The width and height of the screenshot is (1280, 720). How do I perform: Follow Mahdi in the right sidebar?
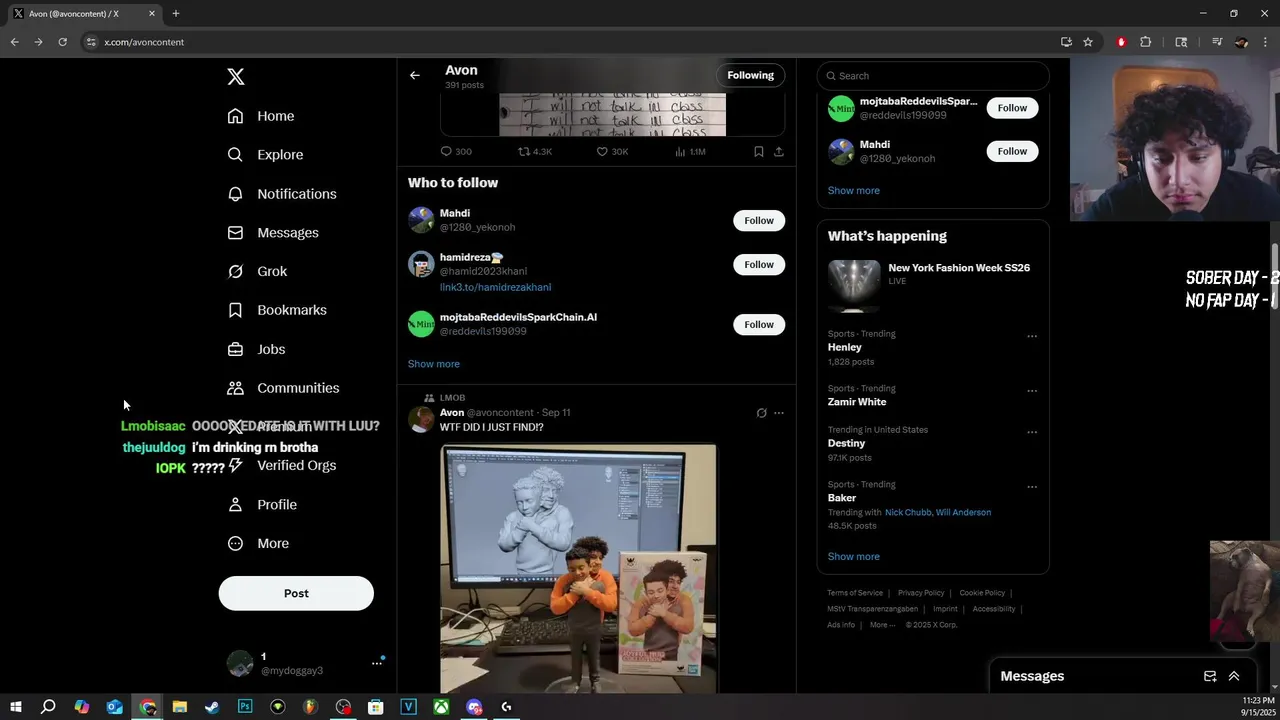pos(1012,151)
